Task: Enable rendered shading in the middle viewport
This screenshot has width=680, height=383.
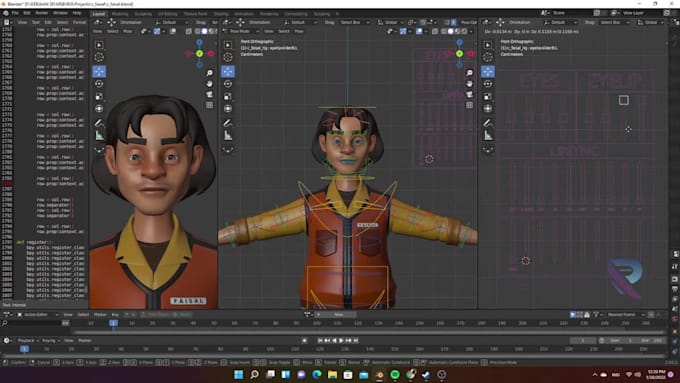Action: pyautogui.click(x=464, y=31)
